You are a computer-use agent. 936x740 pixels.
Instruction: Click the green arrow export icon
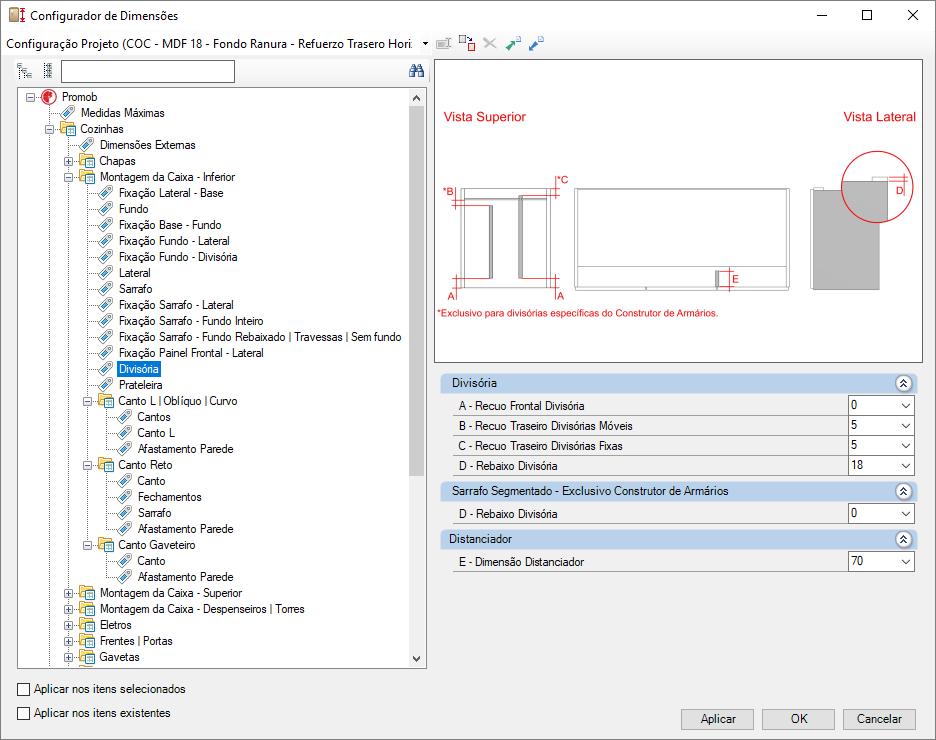513,44
